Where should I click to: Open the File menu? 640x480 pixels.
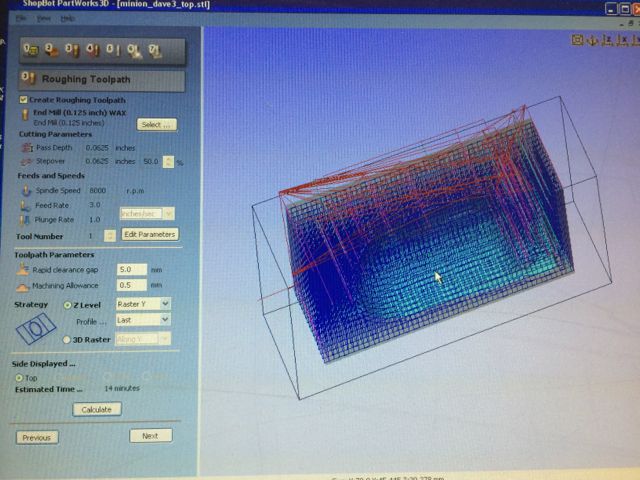coord(21,18)
